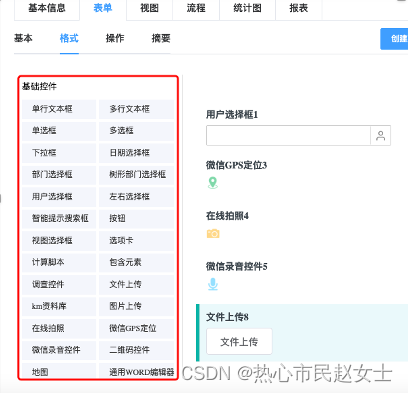
Task: Add the 单选框 control
Action: pos(59,131)
